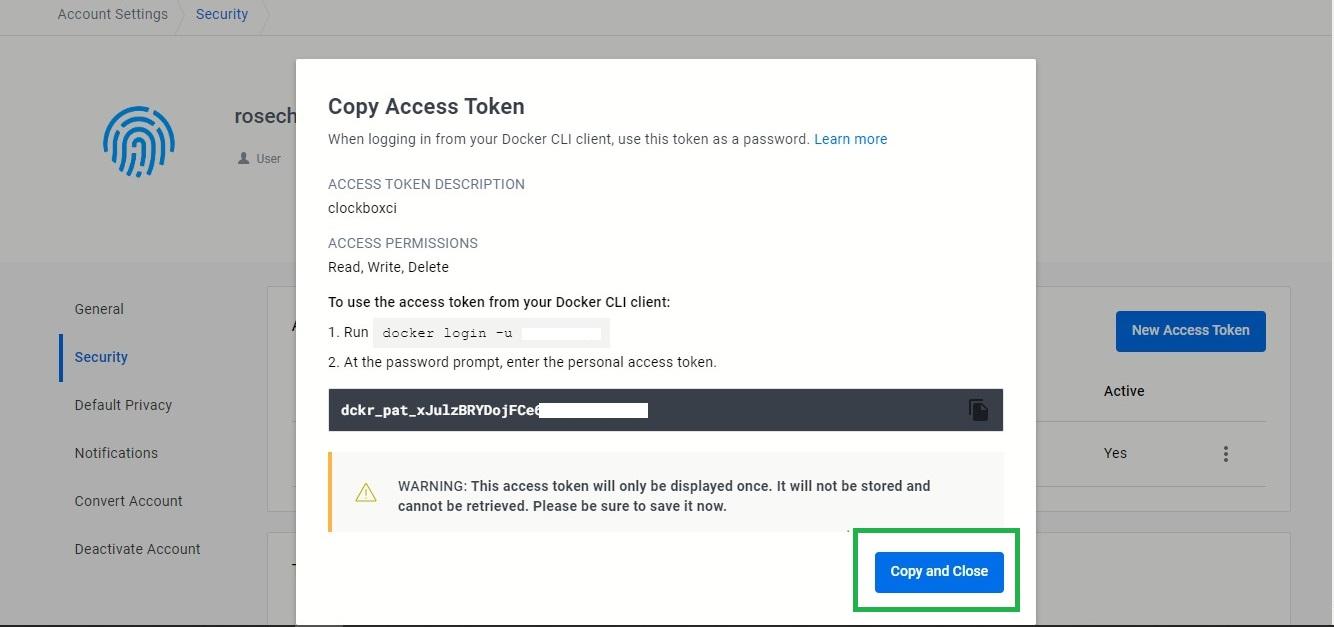Select the Security breadcrumb item
The width and height of the screenshot is (1334, 627).
pos(222,15)
